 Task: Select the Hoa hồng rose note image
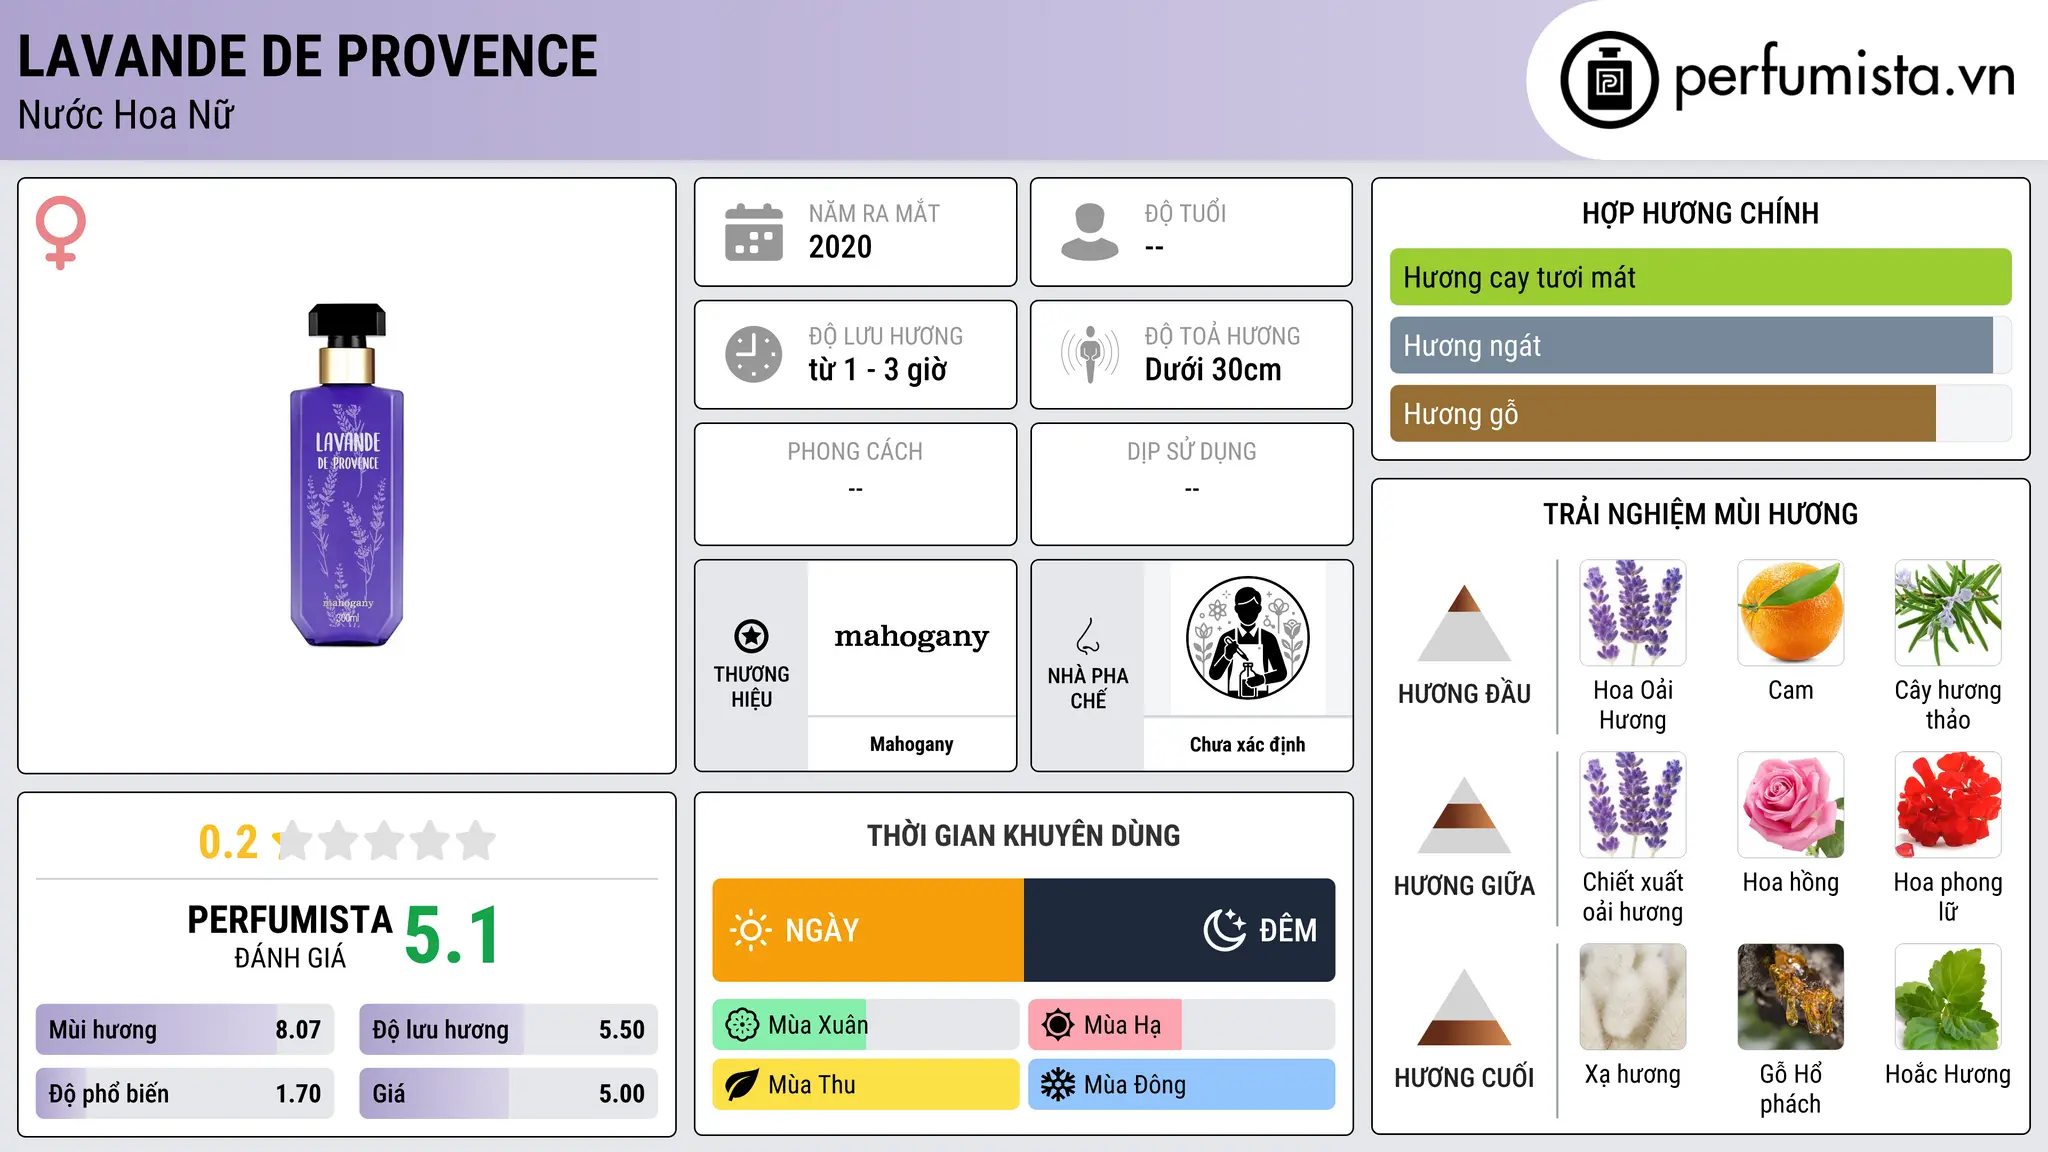(1791, 805)
